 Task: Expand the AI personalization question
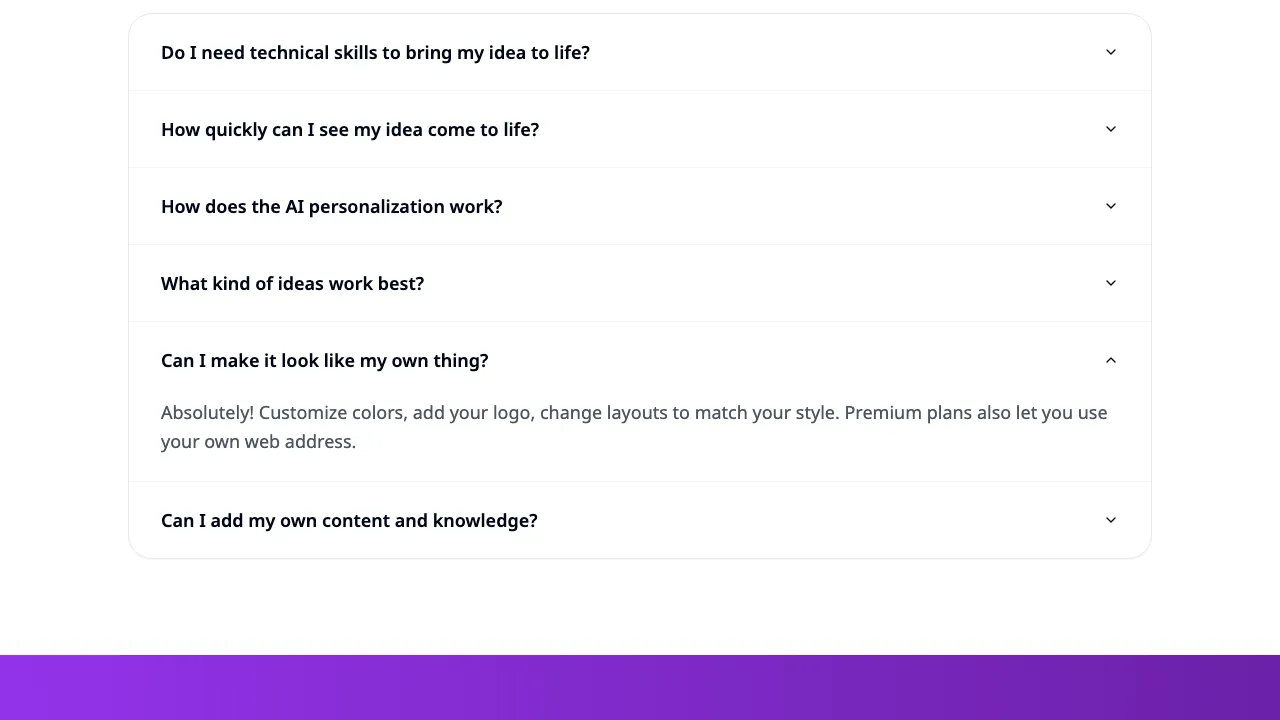(331, 206)
